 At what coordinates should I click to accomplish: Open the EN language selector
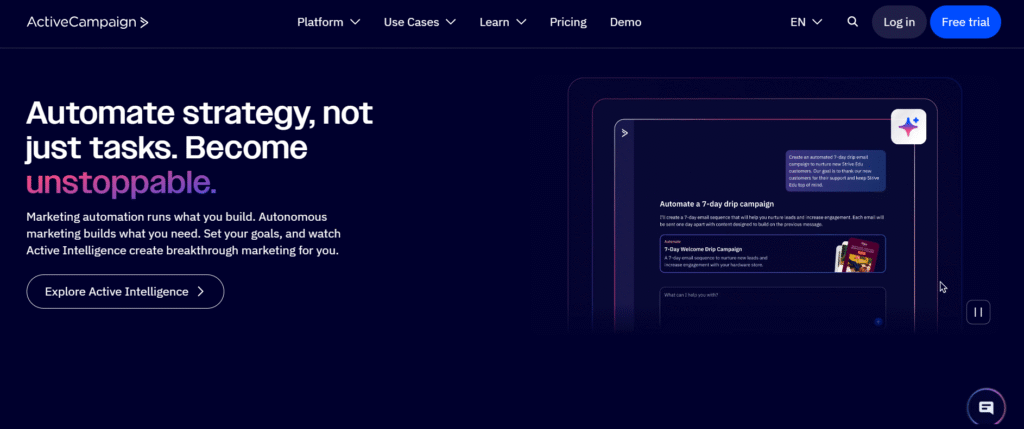(806, 22)
